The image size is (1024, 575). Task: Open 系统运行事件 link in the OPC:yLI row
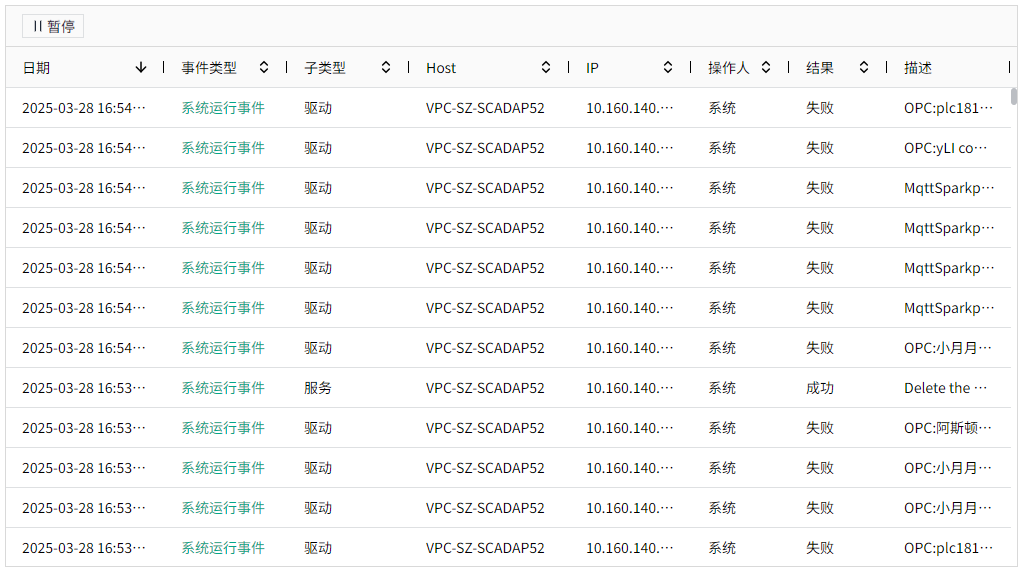[x=223, y=148]
